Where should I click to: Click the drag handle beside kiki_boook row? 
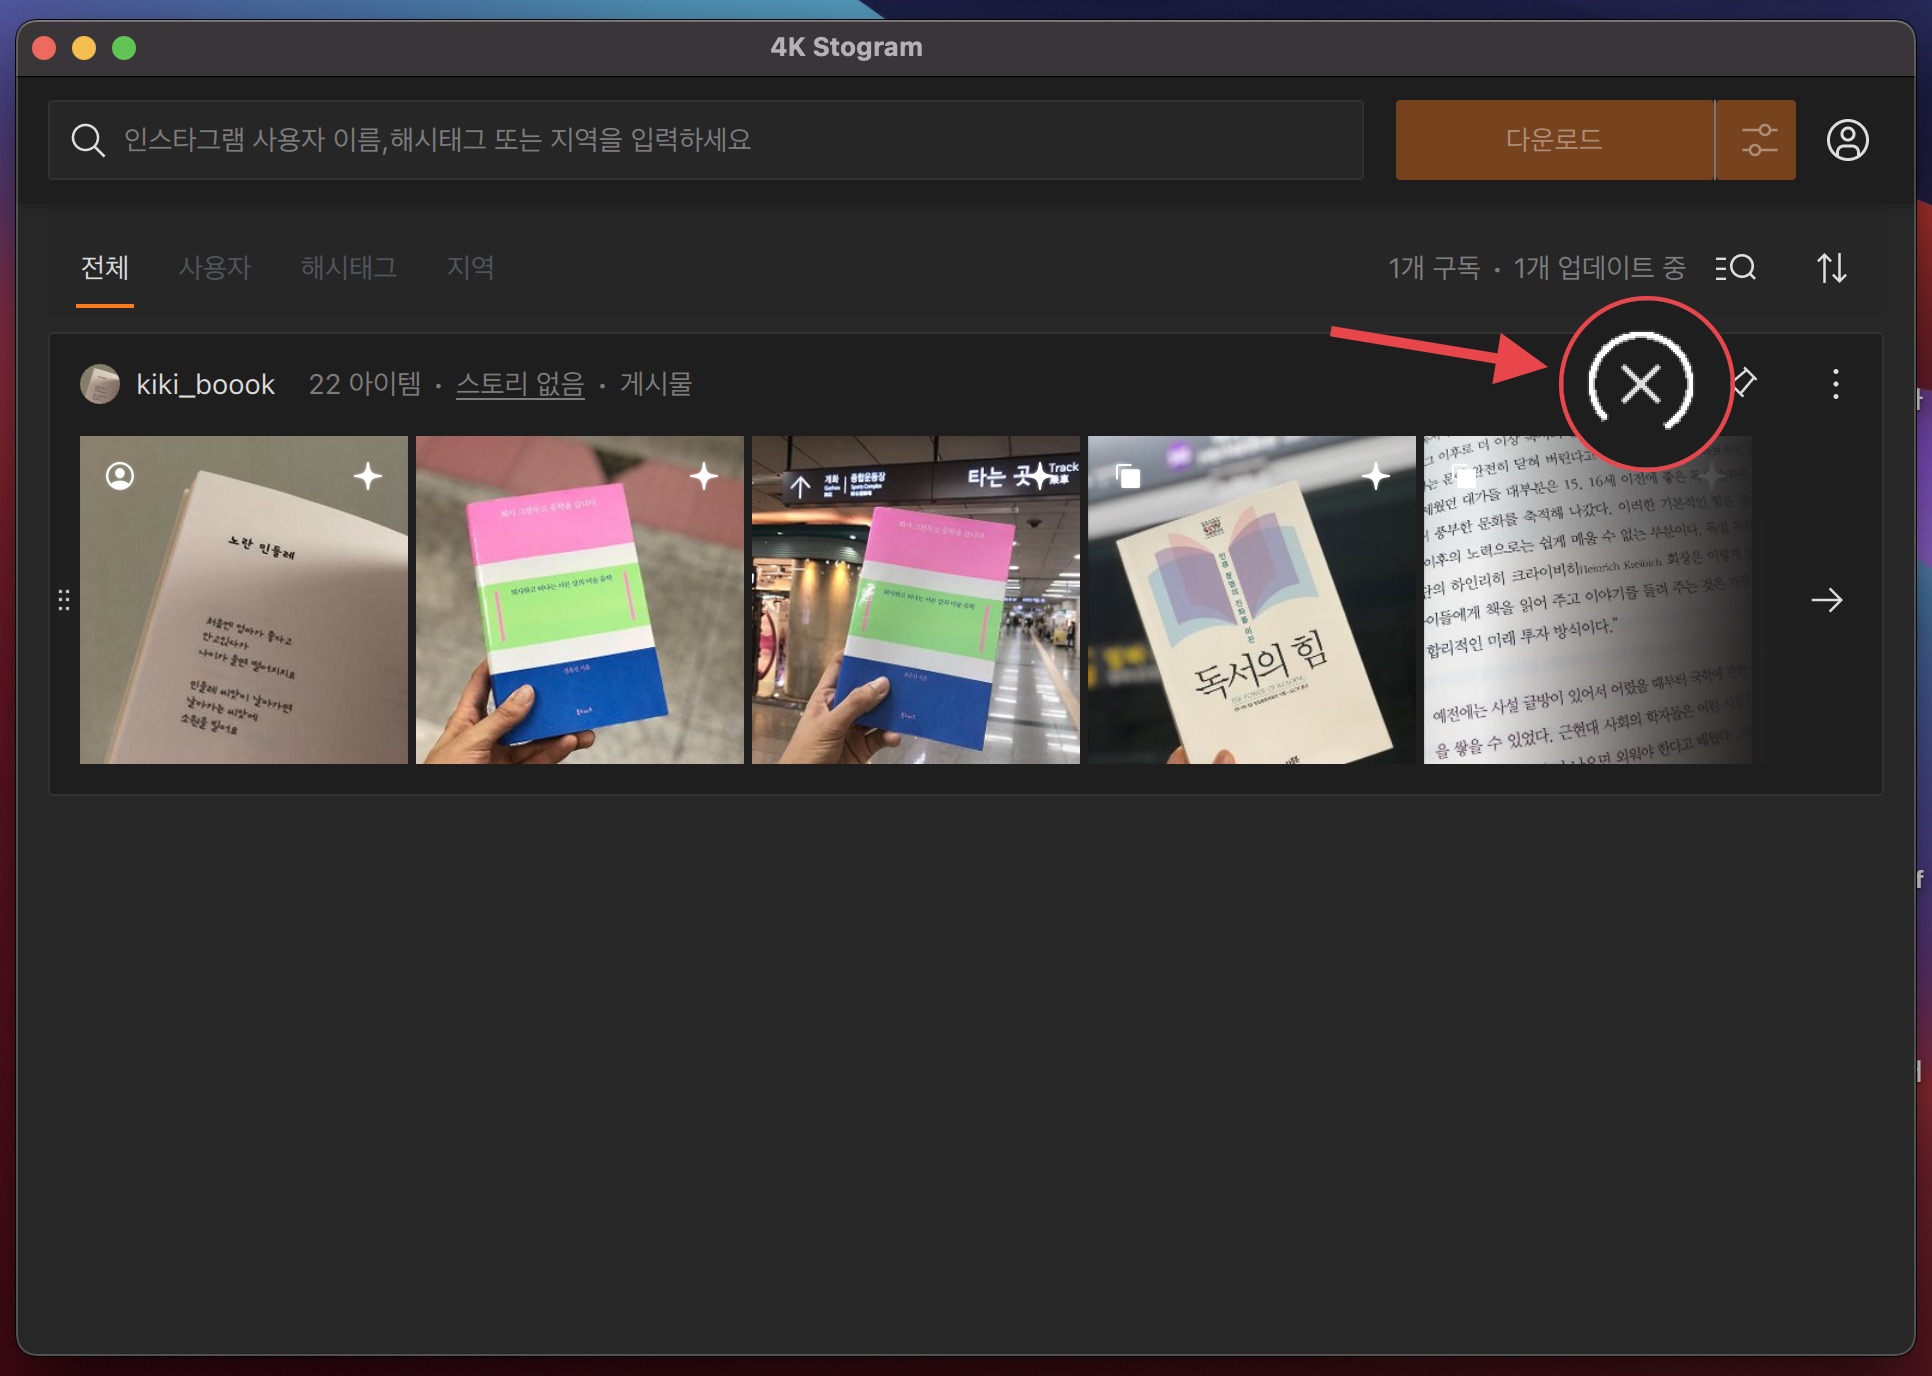64,600
